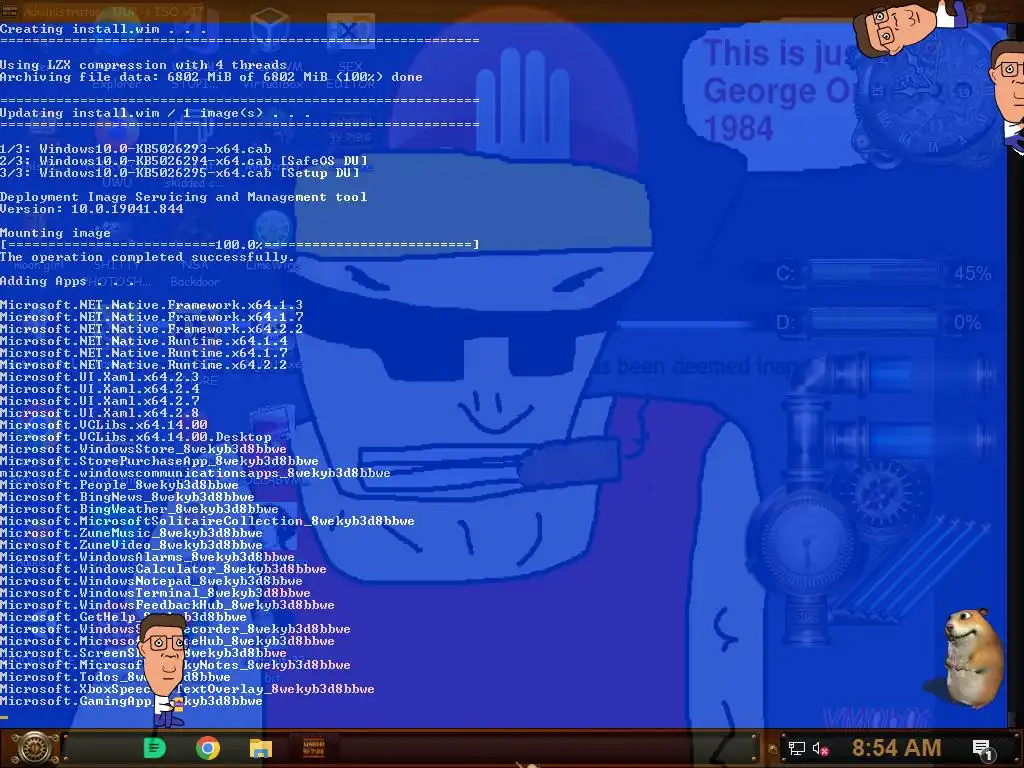Click Microsoft.StorePurchaseApp line
This screenshot has height=768, width=1024.
tap(159, 461)
